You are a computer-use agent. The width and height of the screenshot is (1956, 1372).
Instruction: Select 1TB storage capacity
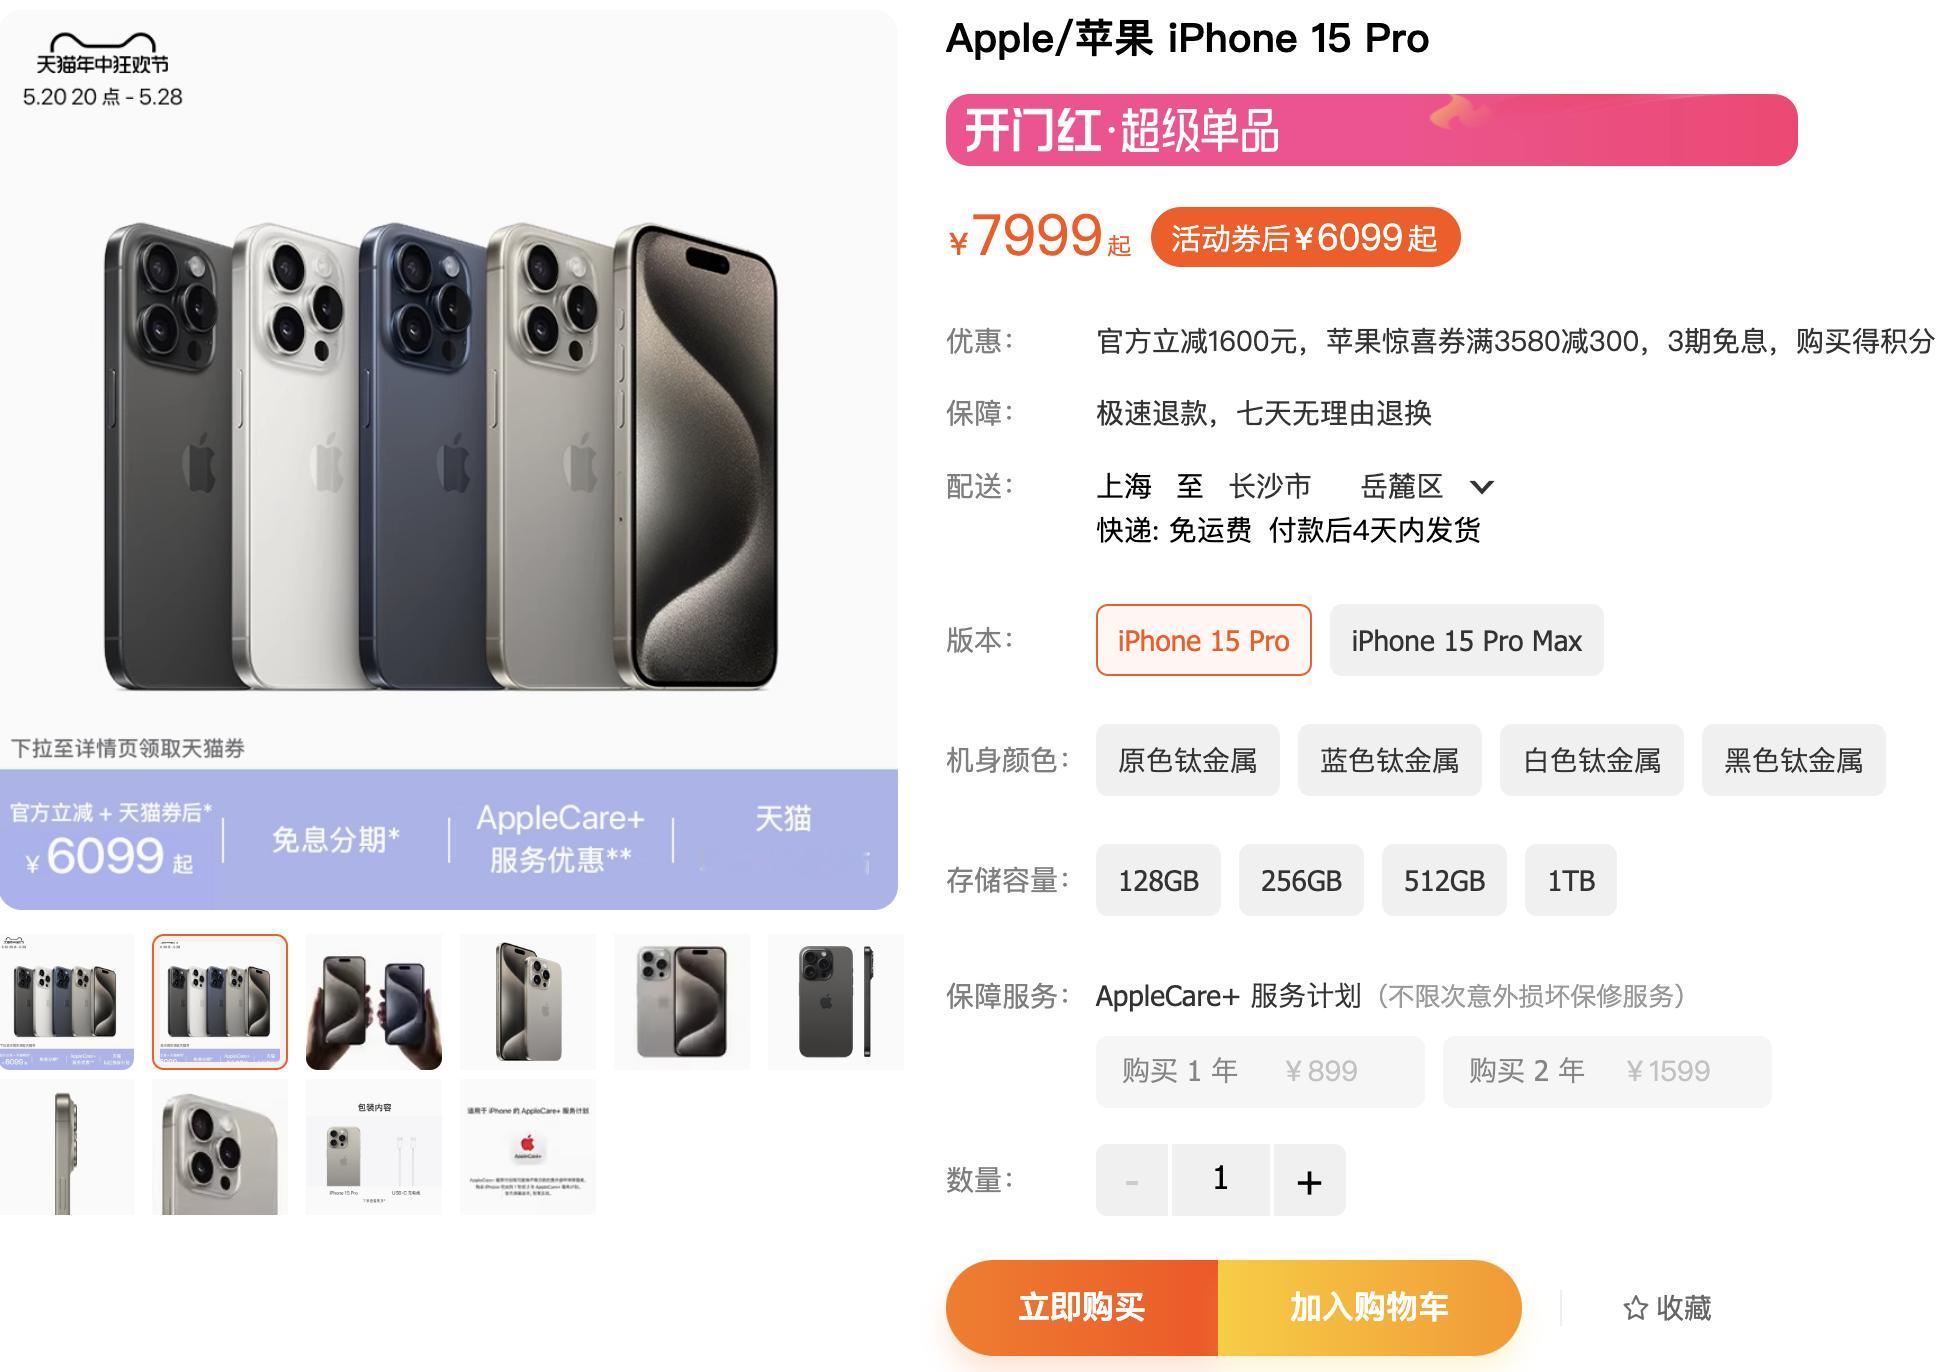click(x=1570, y=880)
